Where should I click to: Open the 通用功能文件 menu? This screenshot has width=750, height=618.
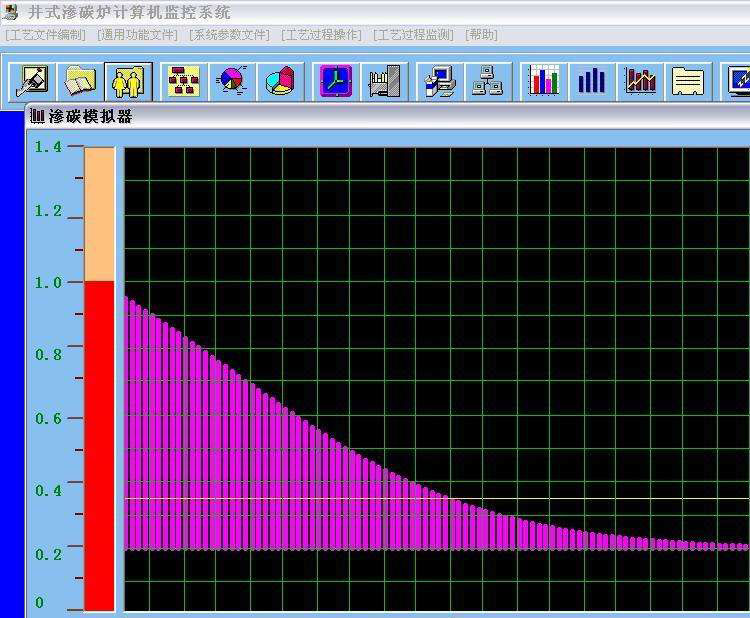pos(137,35)
